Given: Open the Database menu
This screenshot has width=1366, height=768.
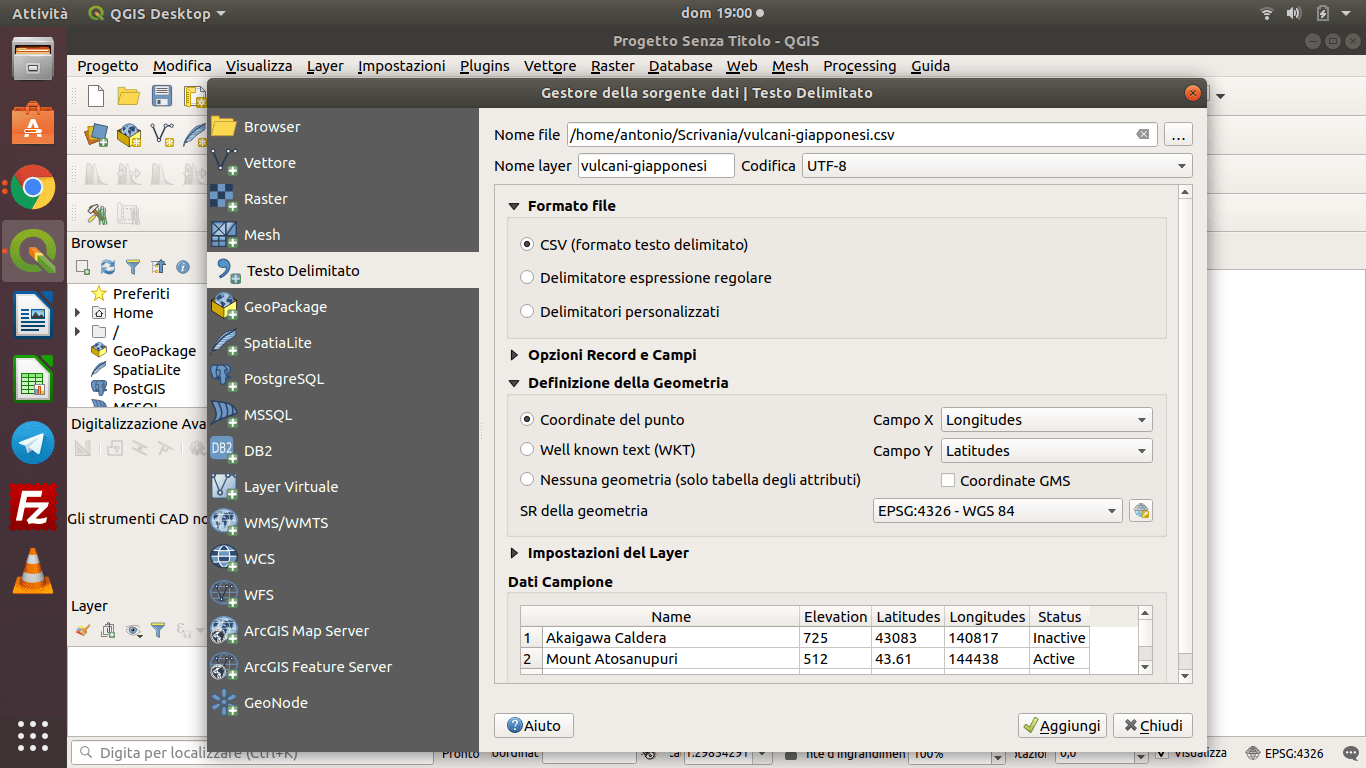Looking at the screenshot, I should coord(680,66).
